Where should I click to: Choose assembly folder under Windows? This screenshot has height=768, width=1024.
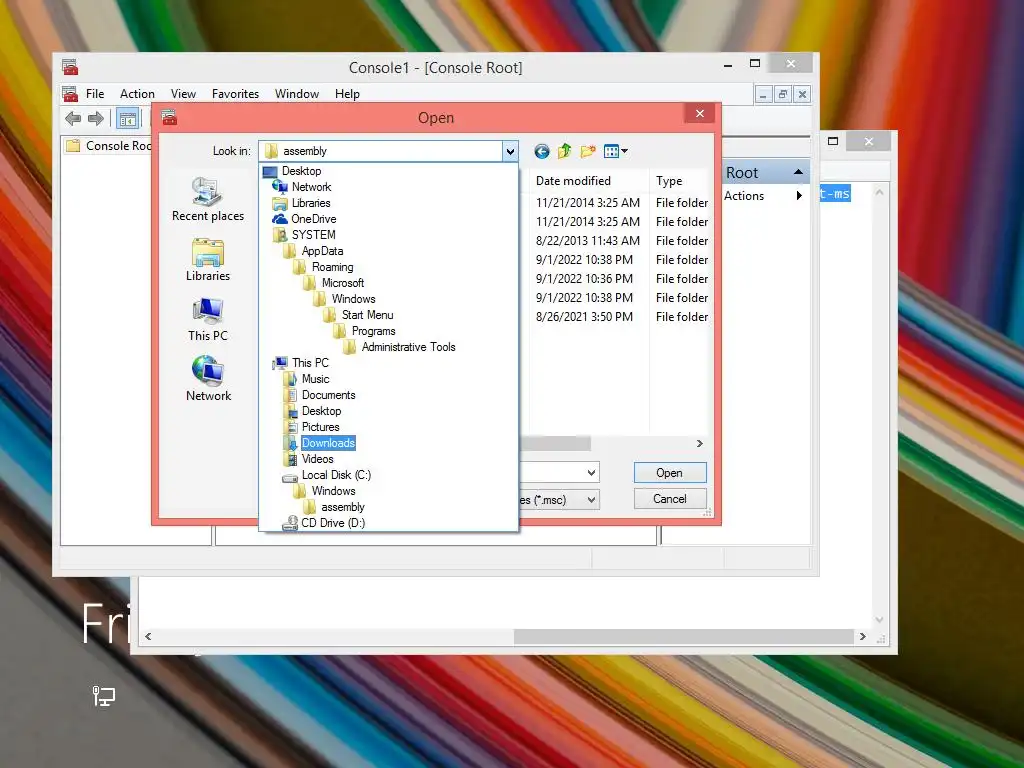pos(342,507)
